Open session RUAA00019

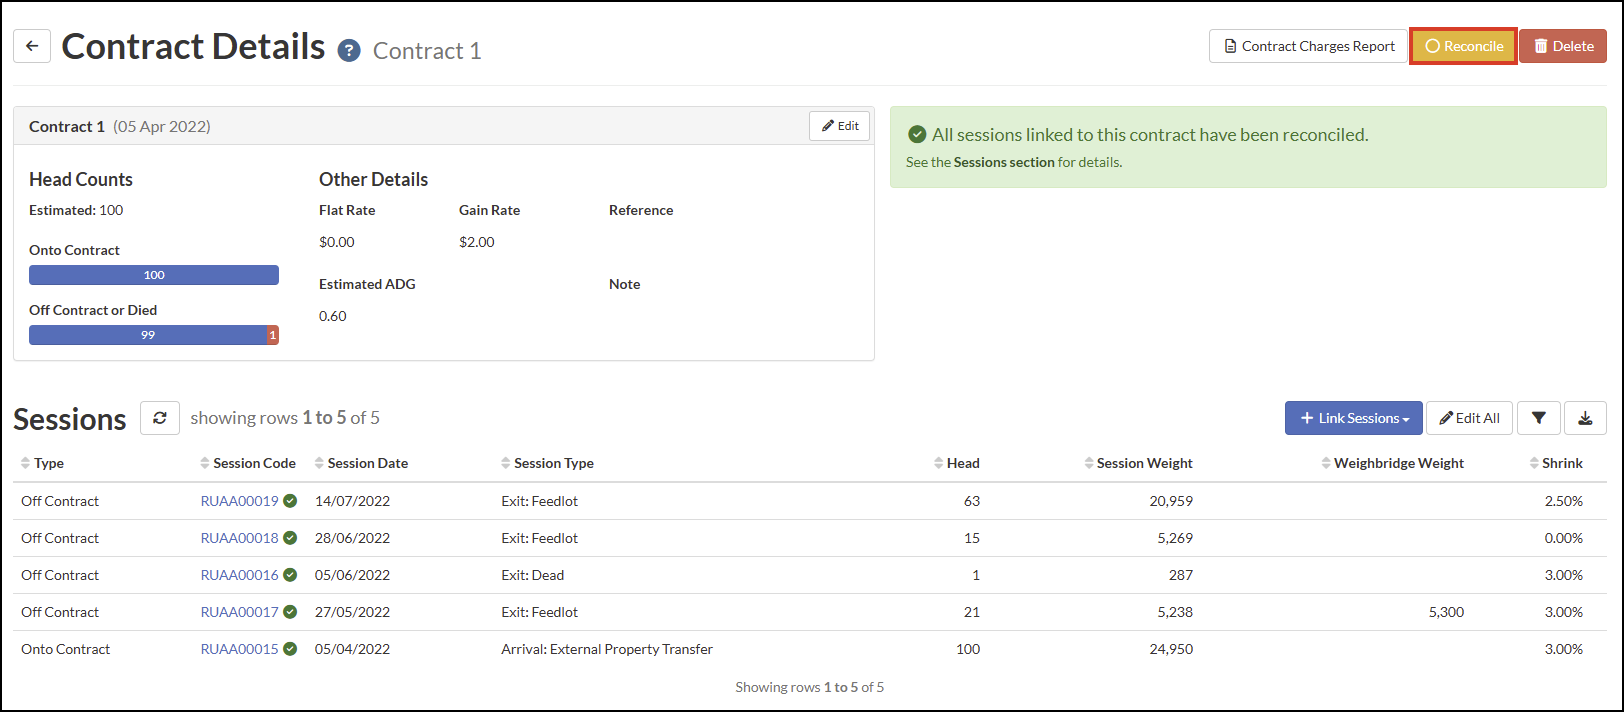pos(240,501)
